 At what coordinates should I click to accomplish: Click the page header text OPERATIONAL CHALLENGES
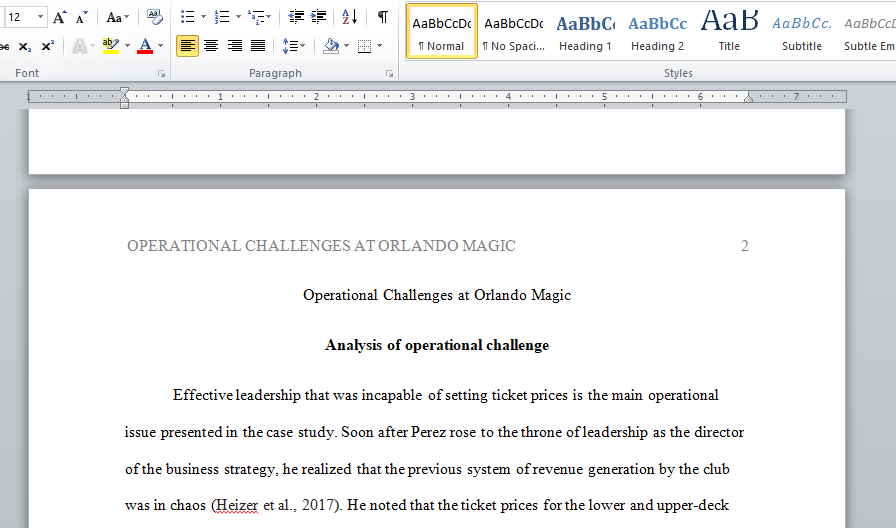click(x=321, y=246)
